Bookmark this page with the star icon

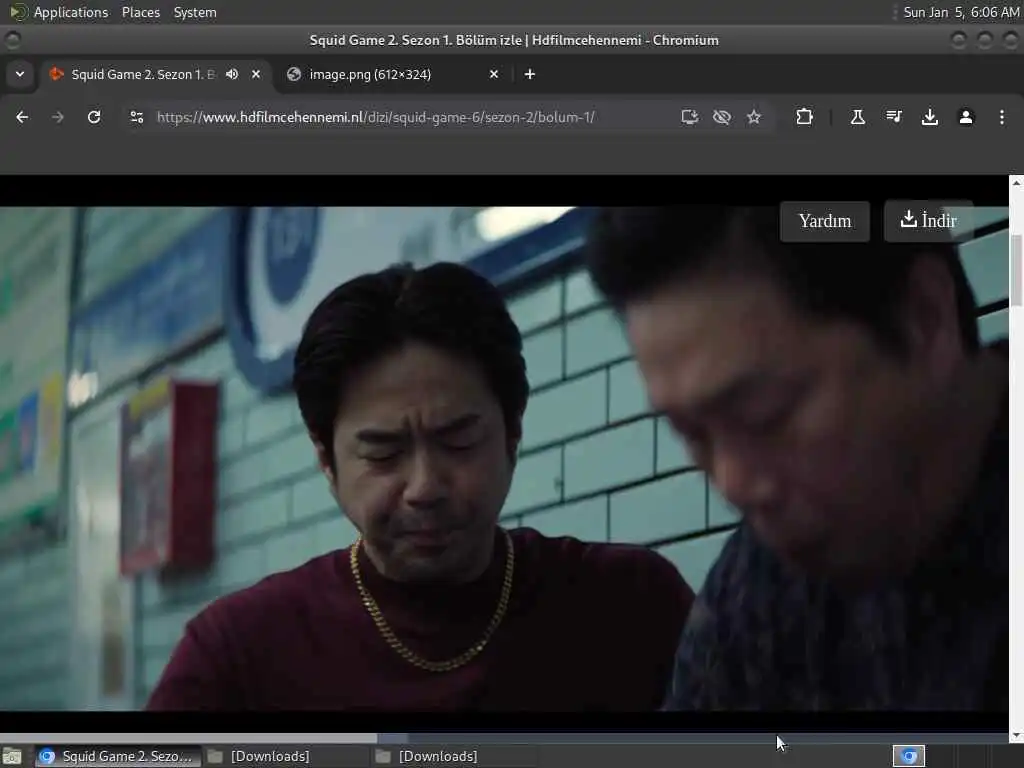coord(754,117)
